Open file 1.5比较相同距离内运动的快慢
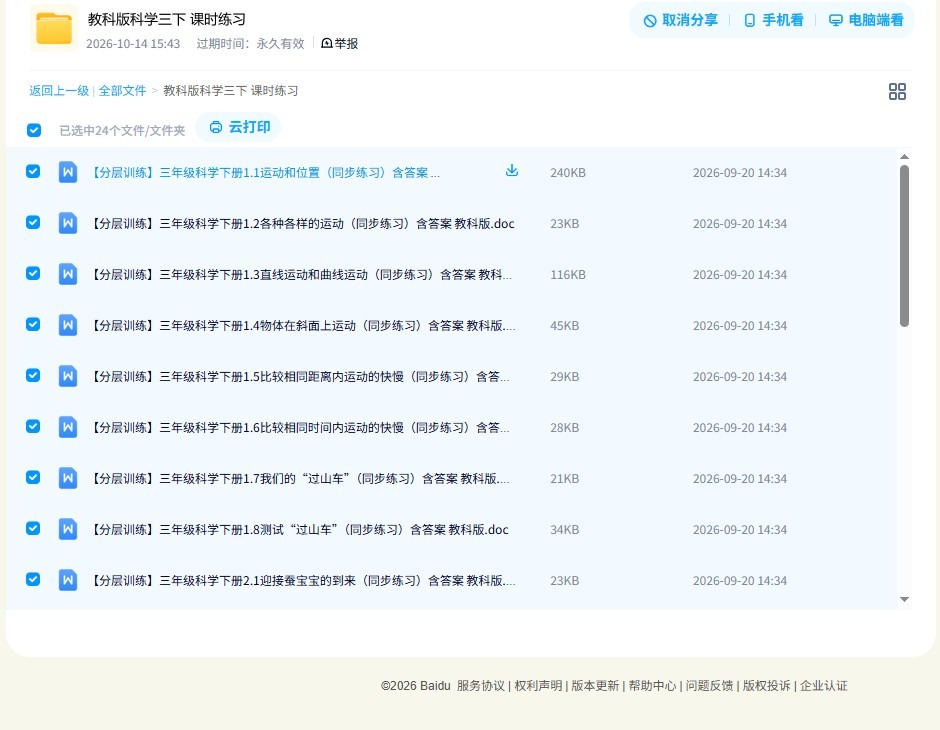940x730 pixels. tap(299, 376)
